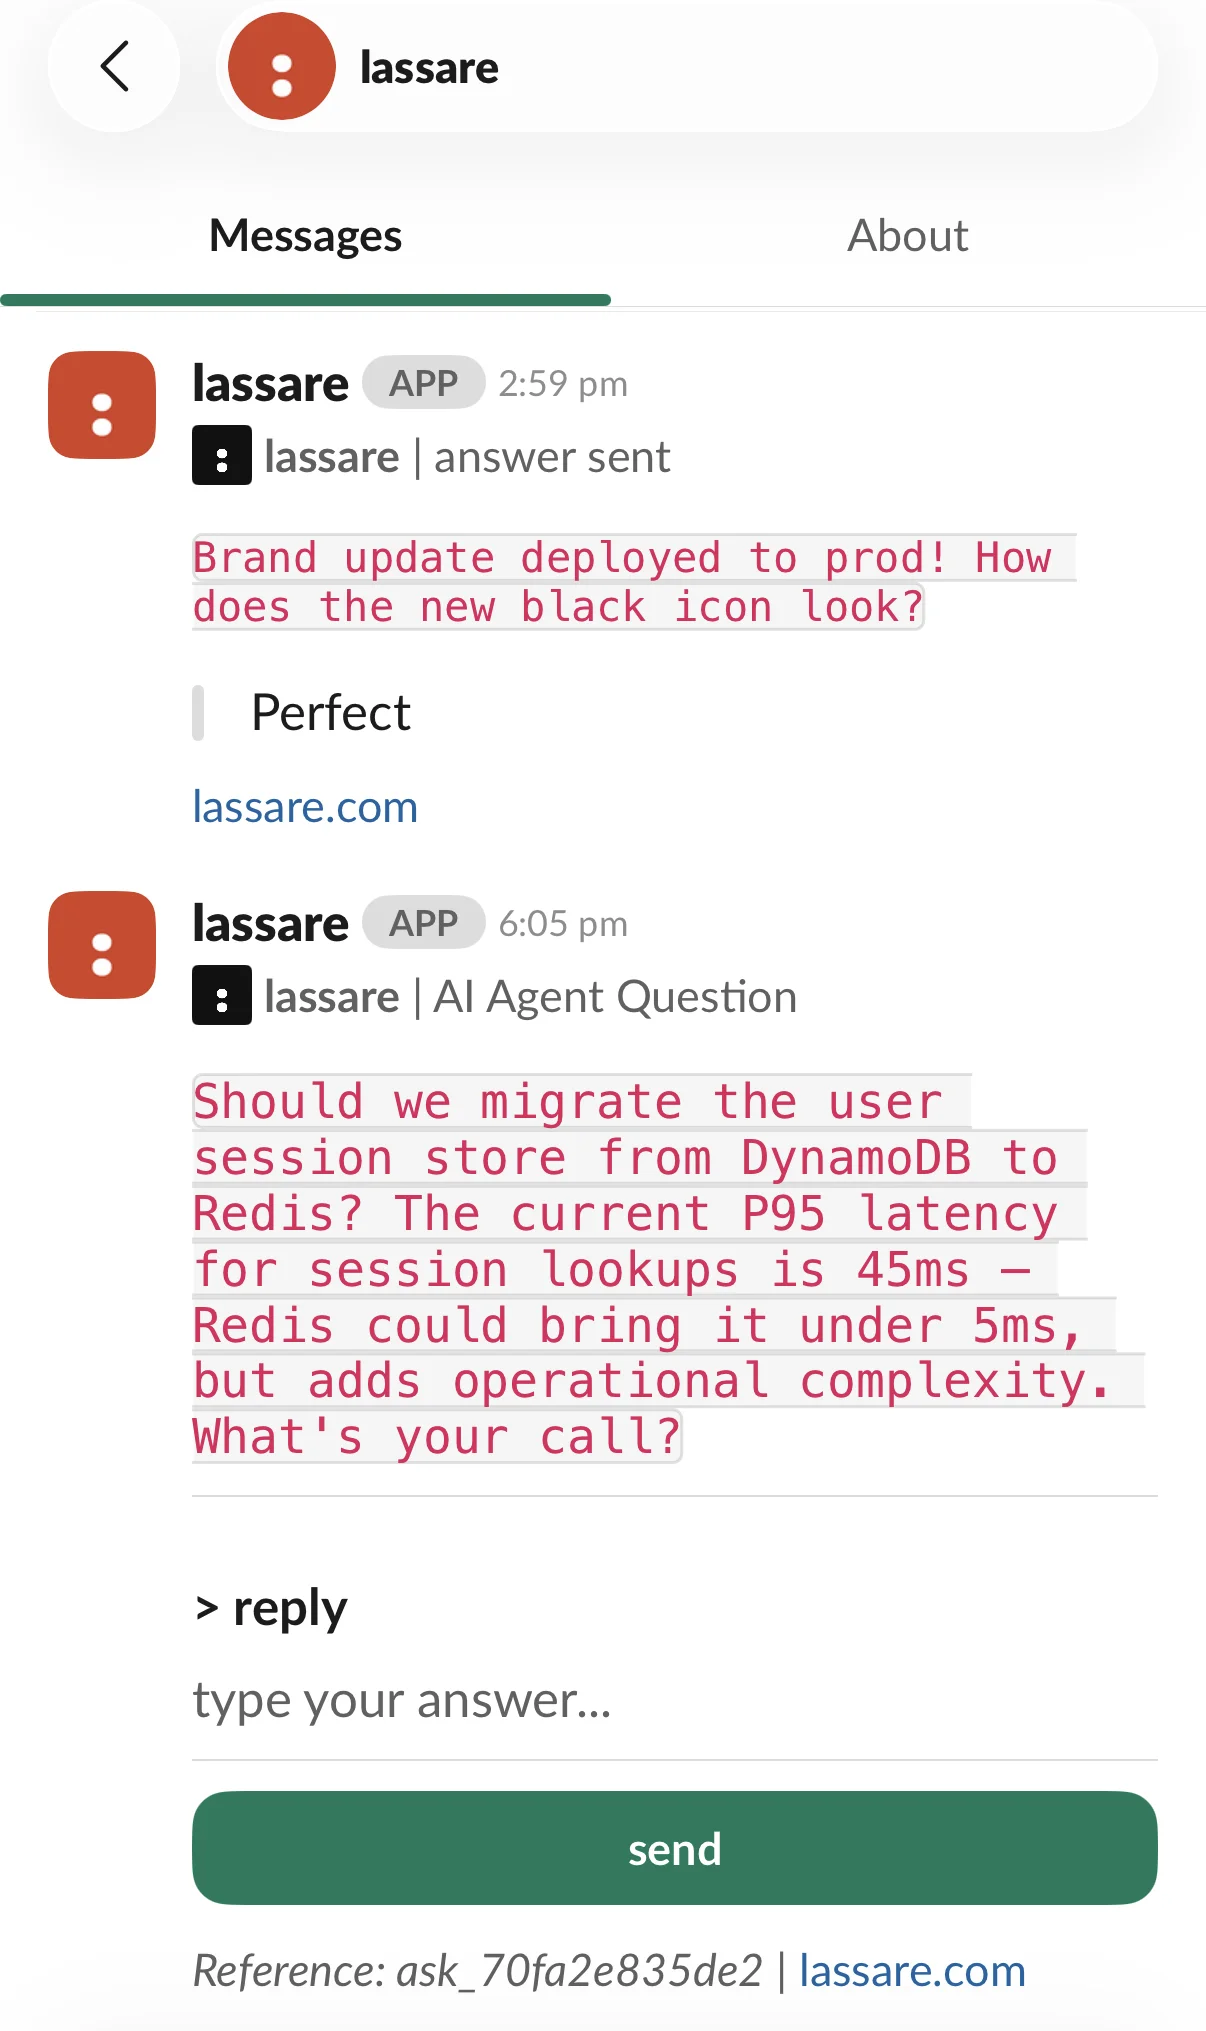Image resolution: width=1206 pixels, height=2031 pixels.
Task: Click the red lassare avatar on the 6:05 pm message
Action: tap(101, 946)
